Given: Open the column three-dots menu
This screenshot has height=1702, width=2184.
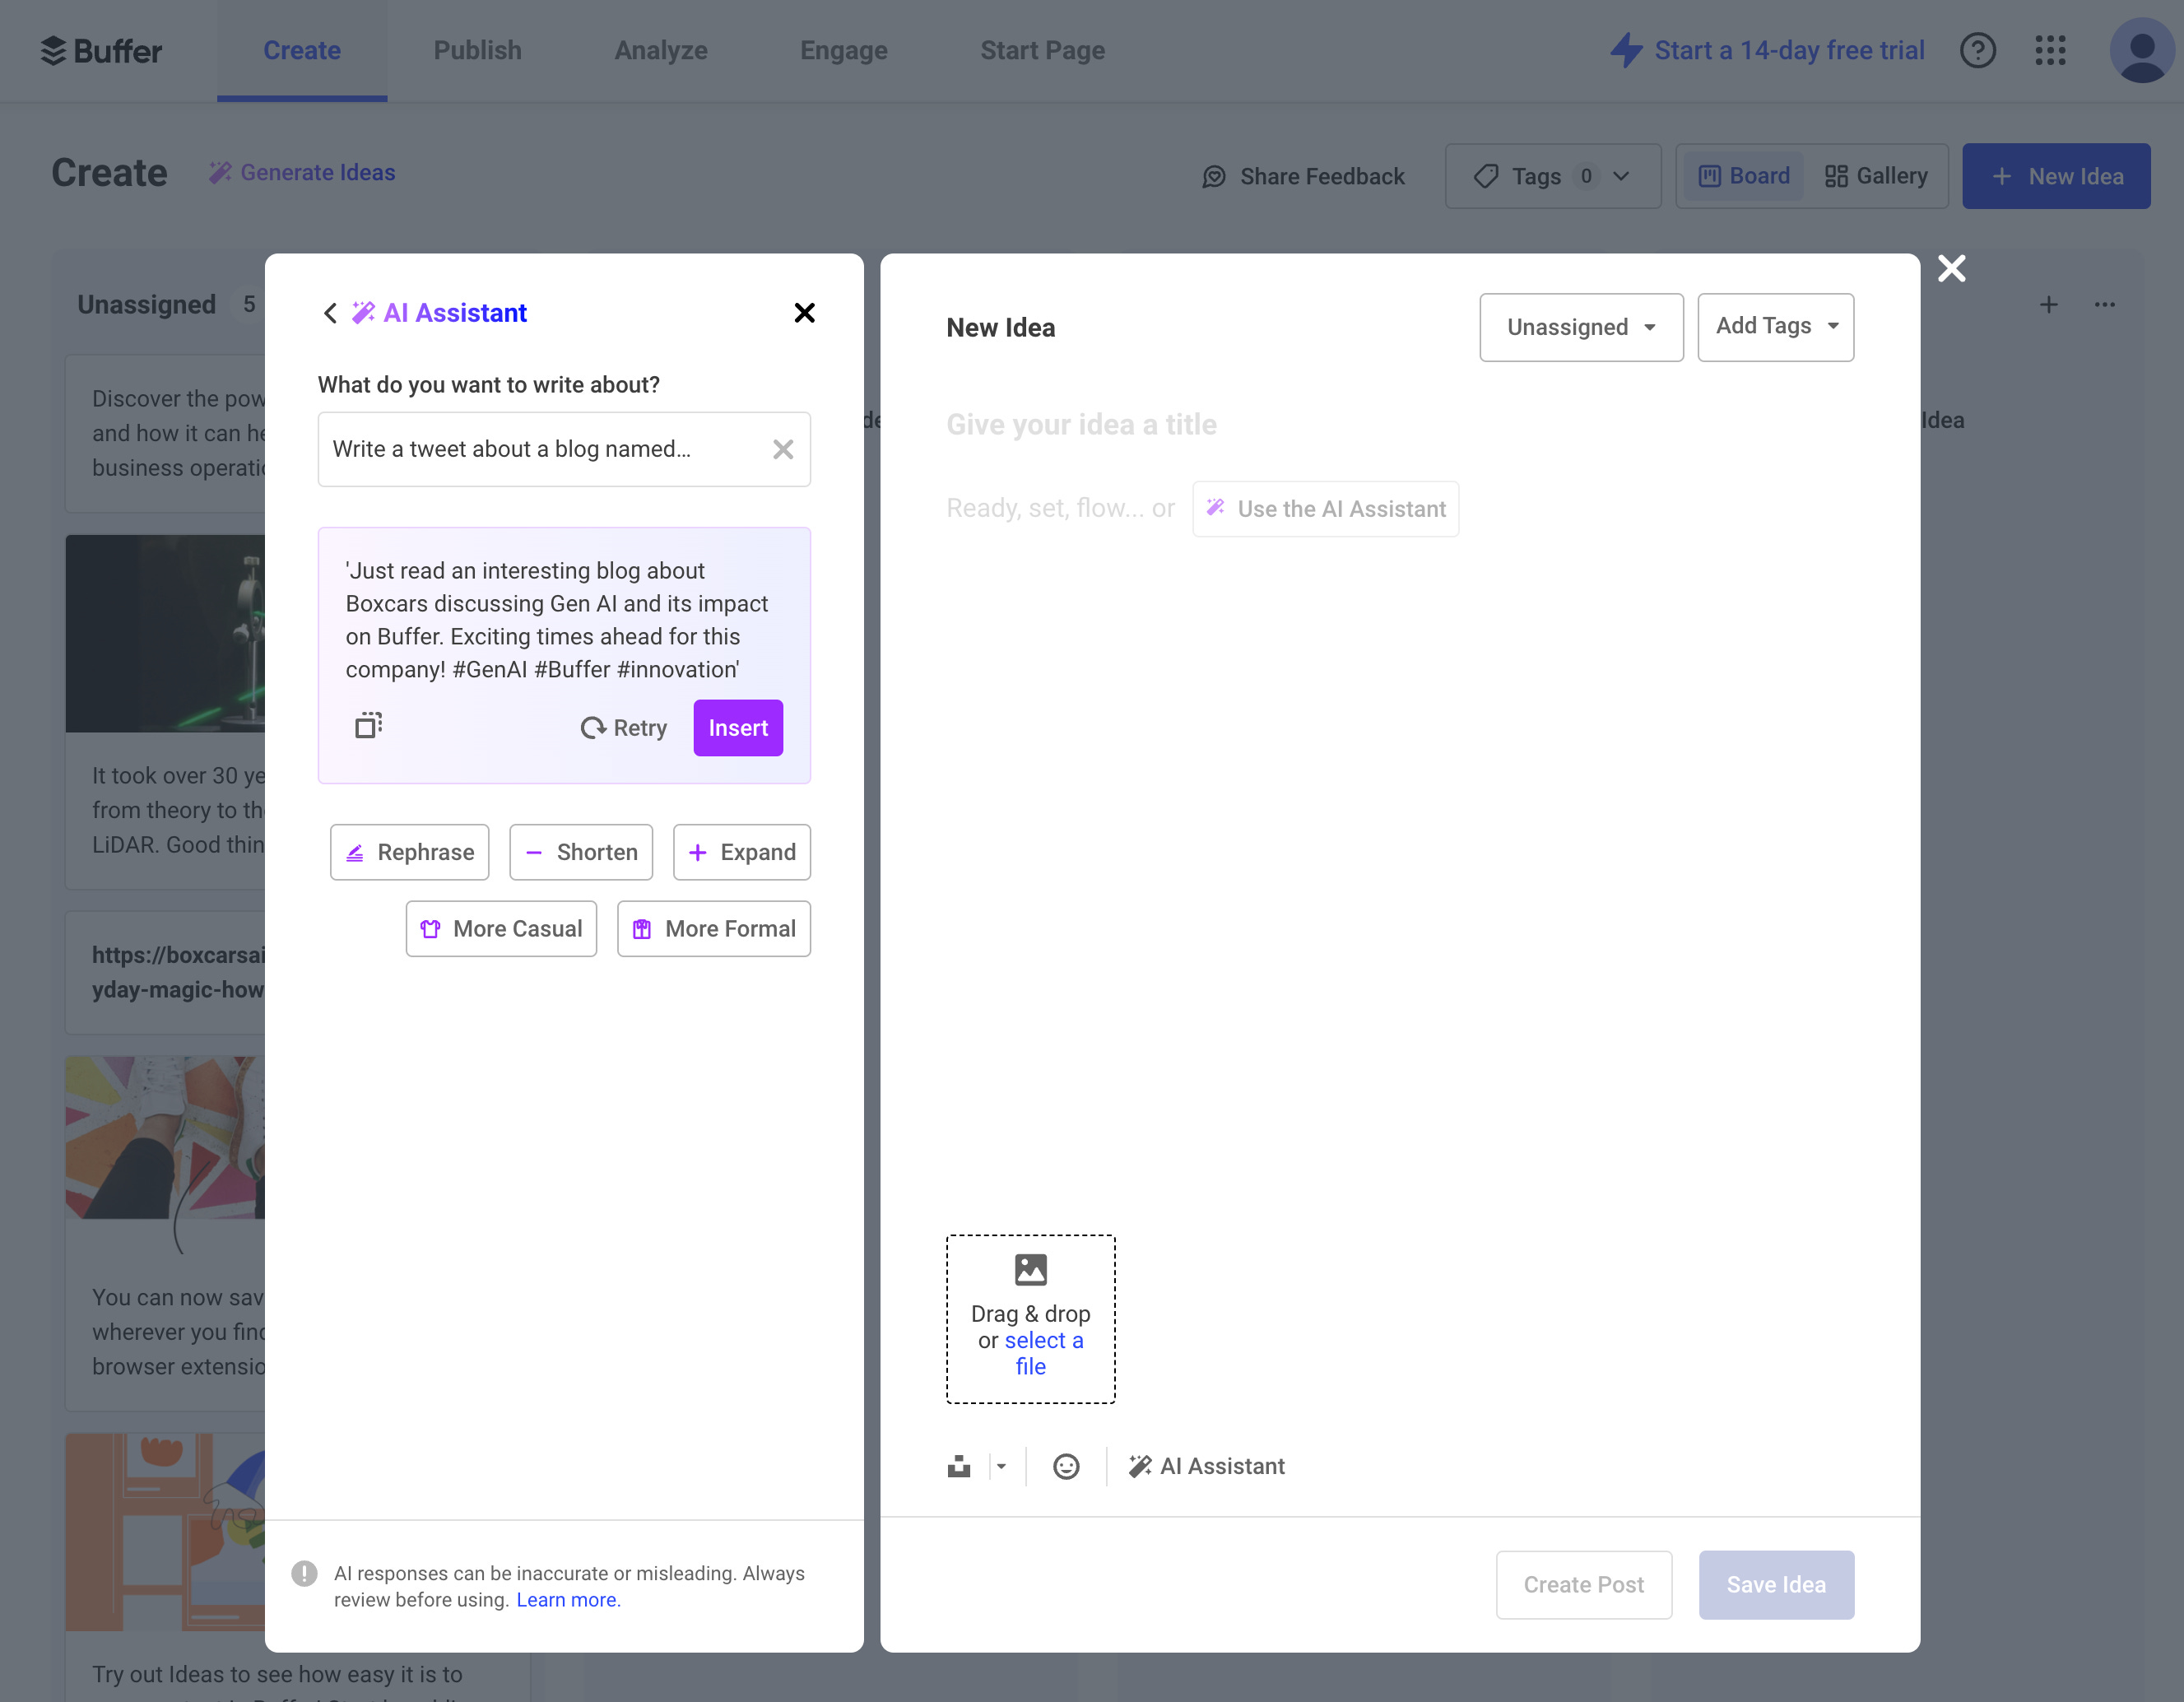Looking at the screenshot, I should [x=2104, y=305].
